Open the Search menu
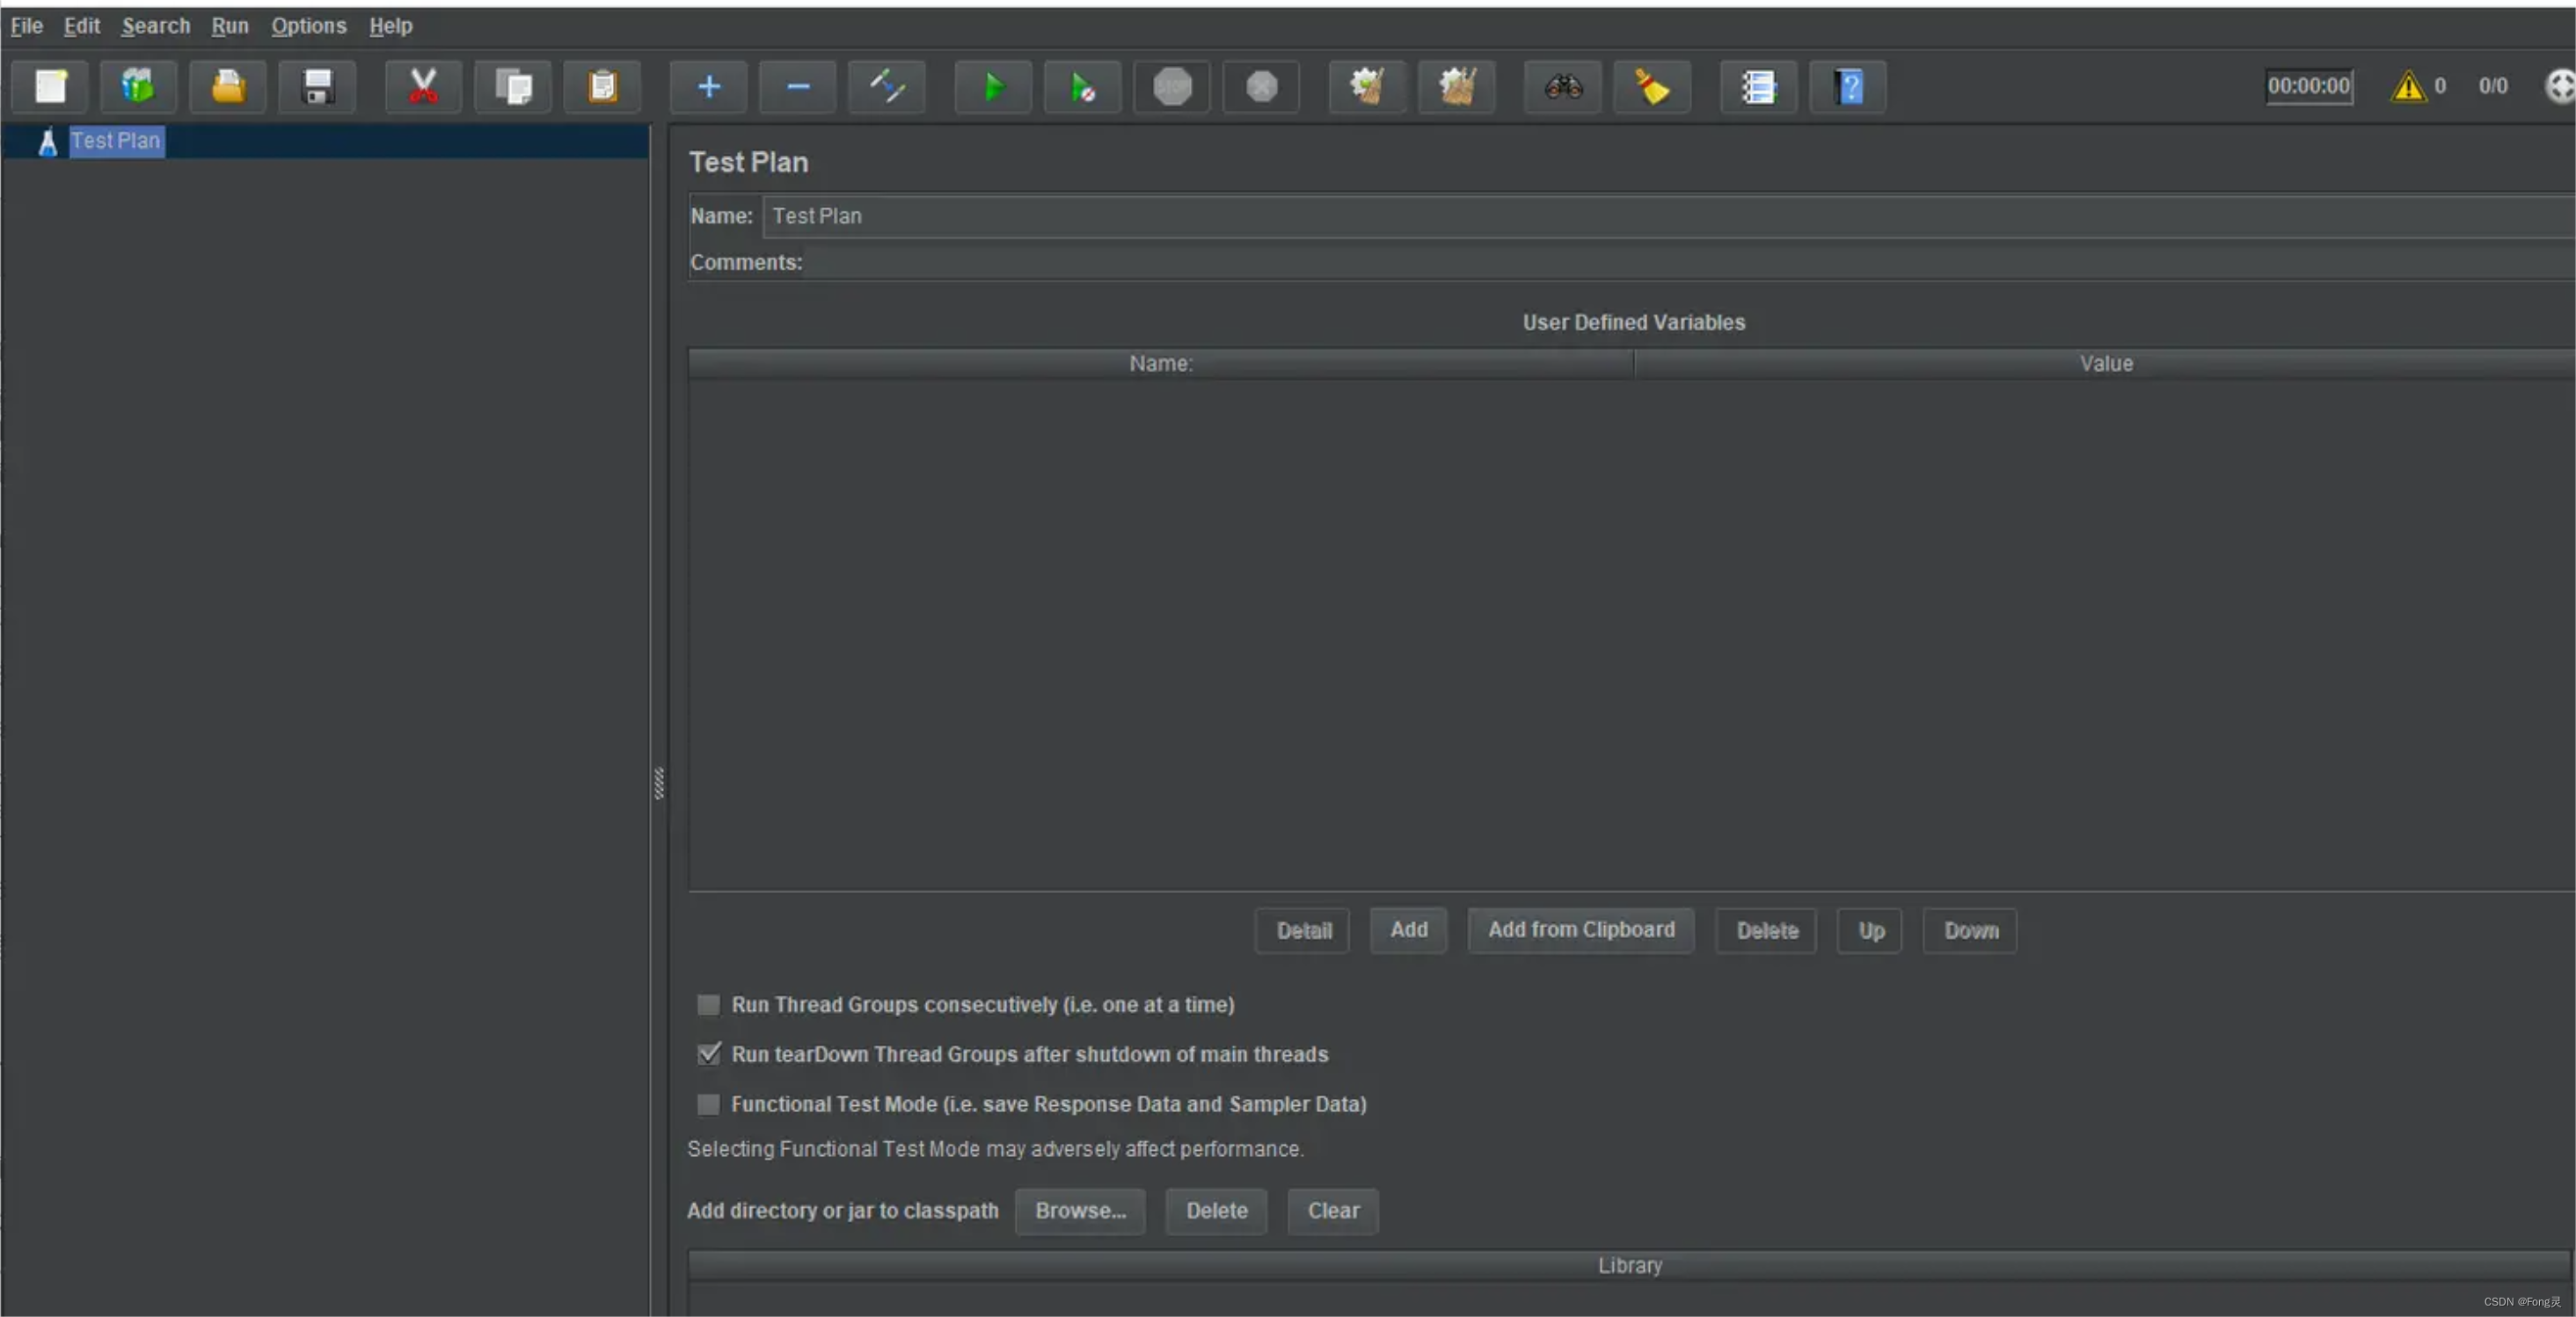The image size is (2576, 1317). pos(156,26)
